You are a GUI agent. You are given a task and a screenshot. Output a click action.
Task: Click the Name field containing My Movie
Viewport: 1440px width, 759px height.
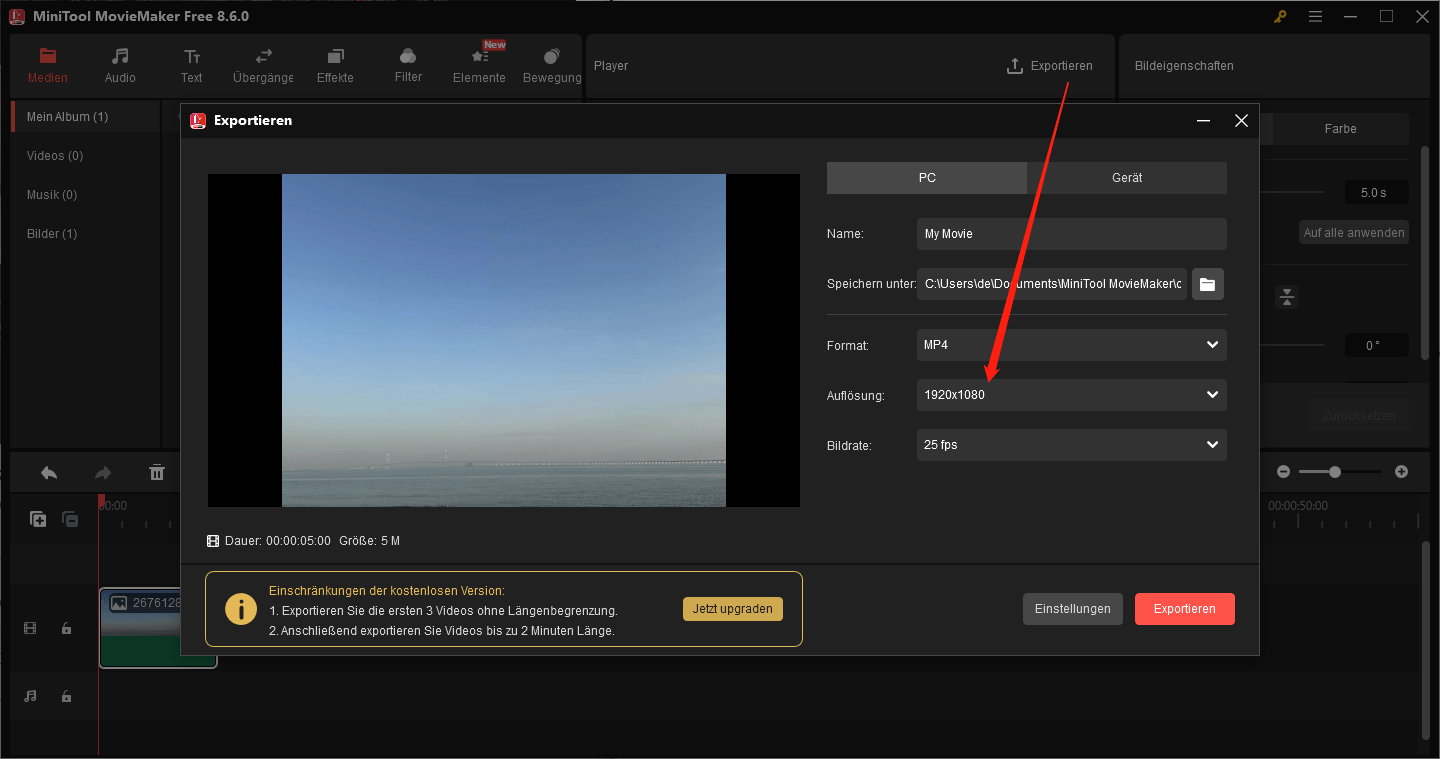(x=1071, y=234)
